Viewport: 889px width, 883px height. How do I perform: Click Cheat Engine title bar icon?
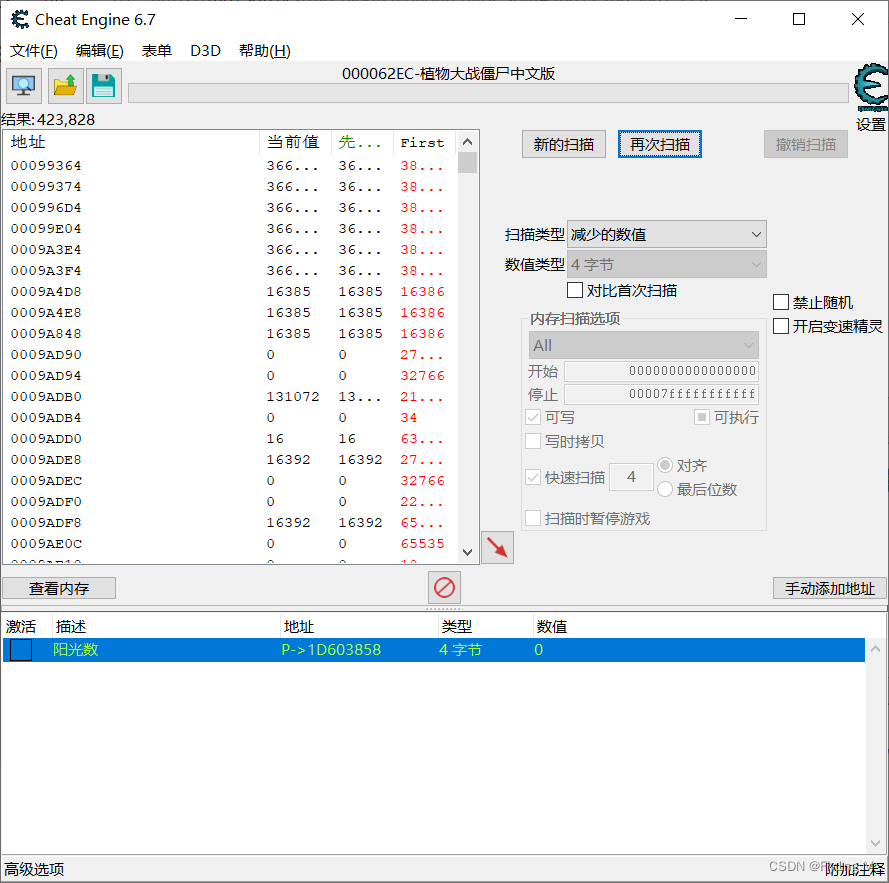coord(20,19)
